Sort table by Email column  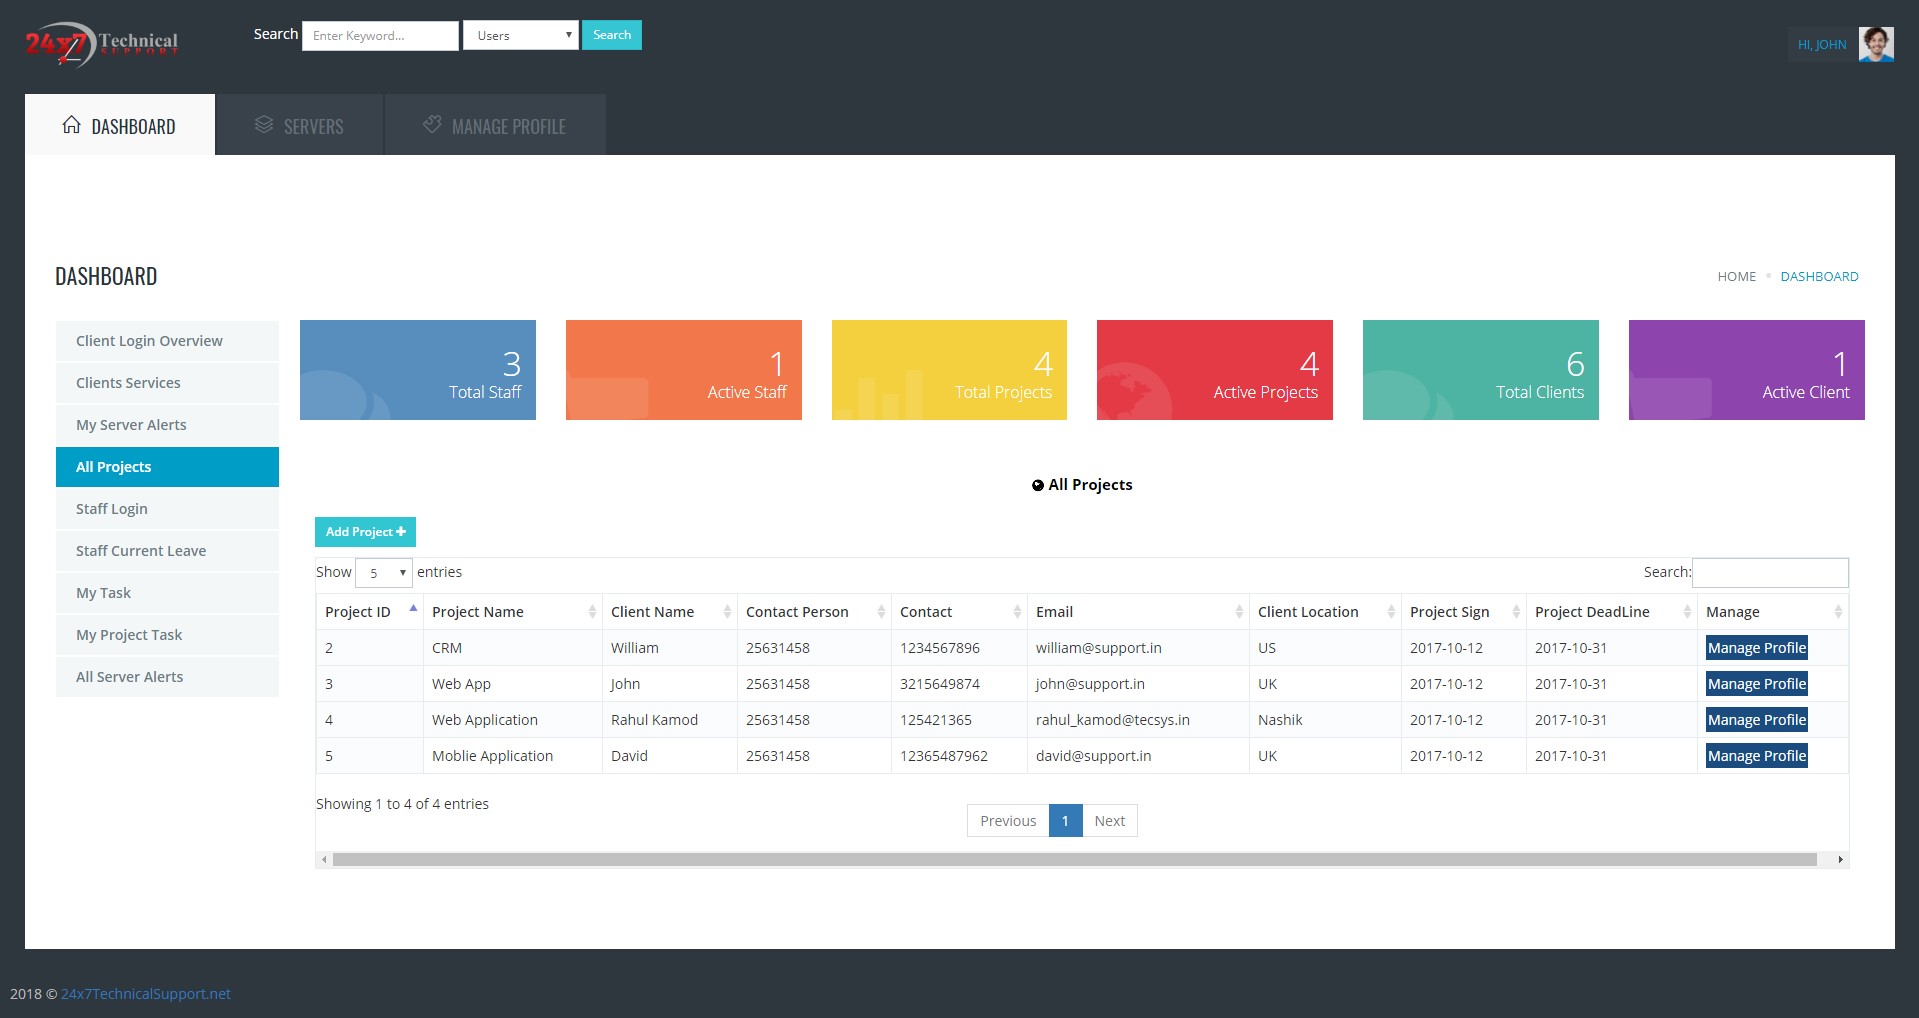(x=1054, y=612)
